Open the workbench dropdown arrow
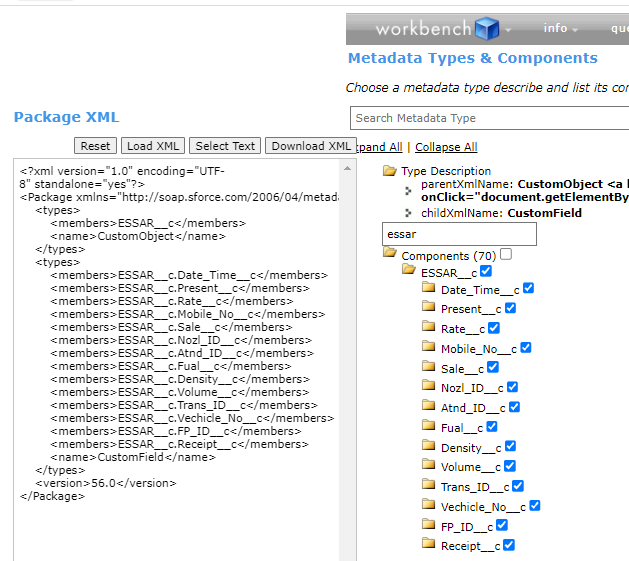Viewport: 629px width, 561px height. [x=508, y=30]
